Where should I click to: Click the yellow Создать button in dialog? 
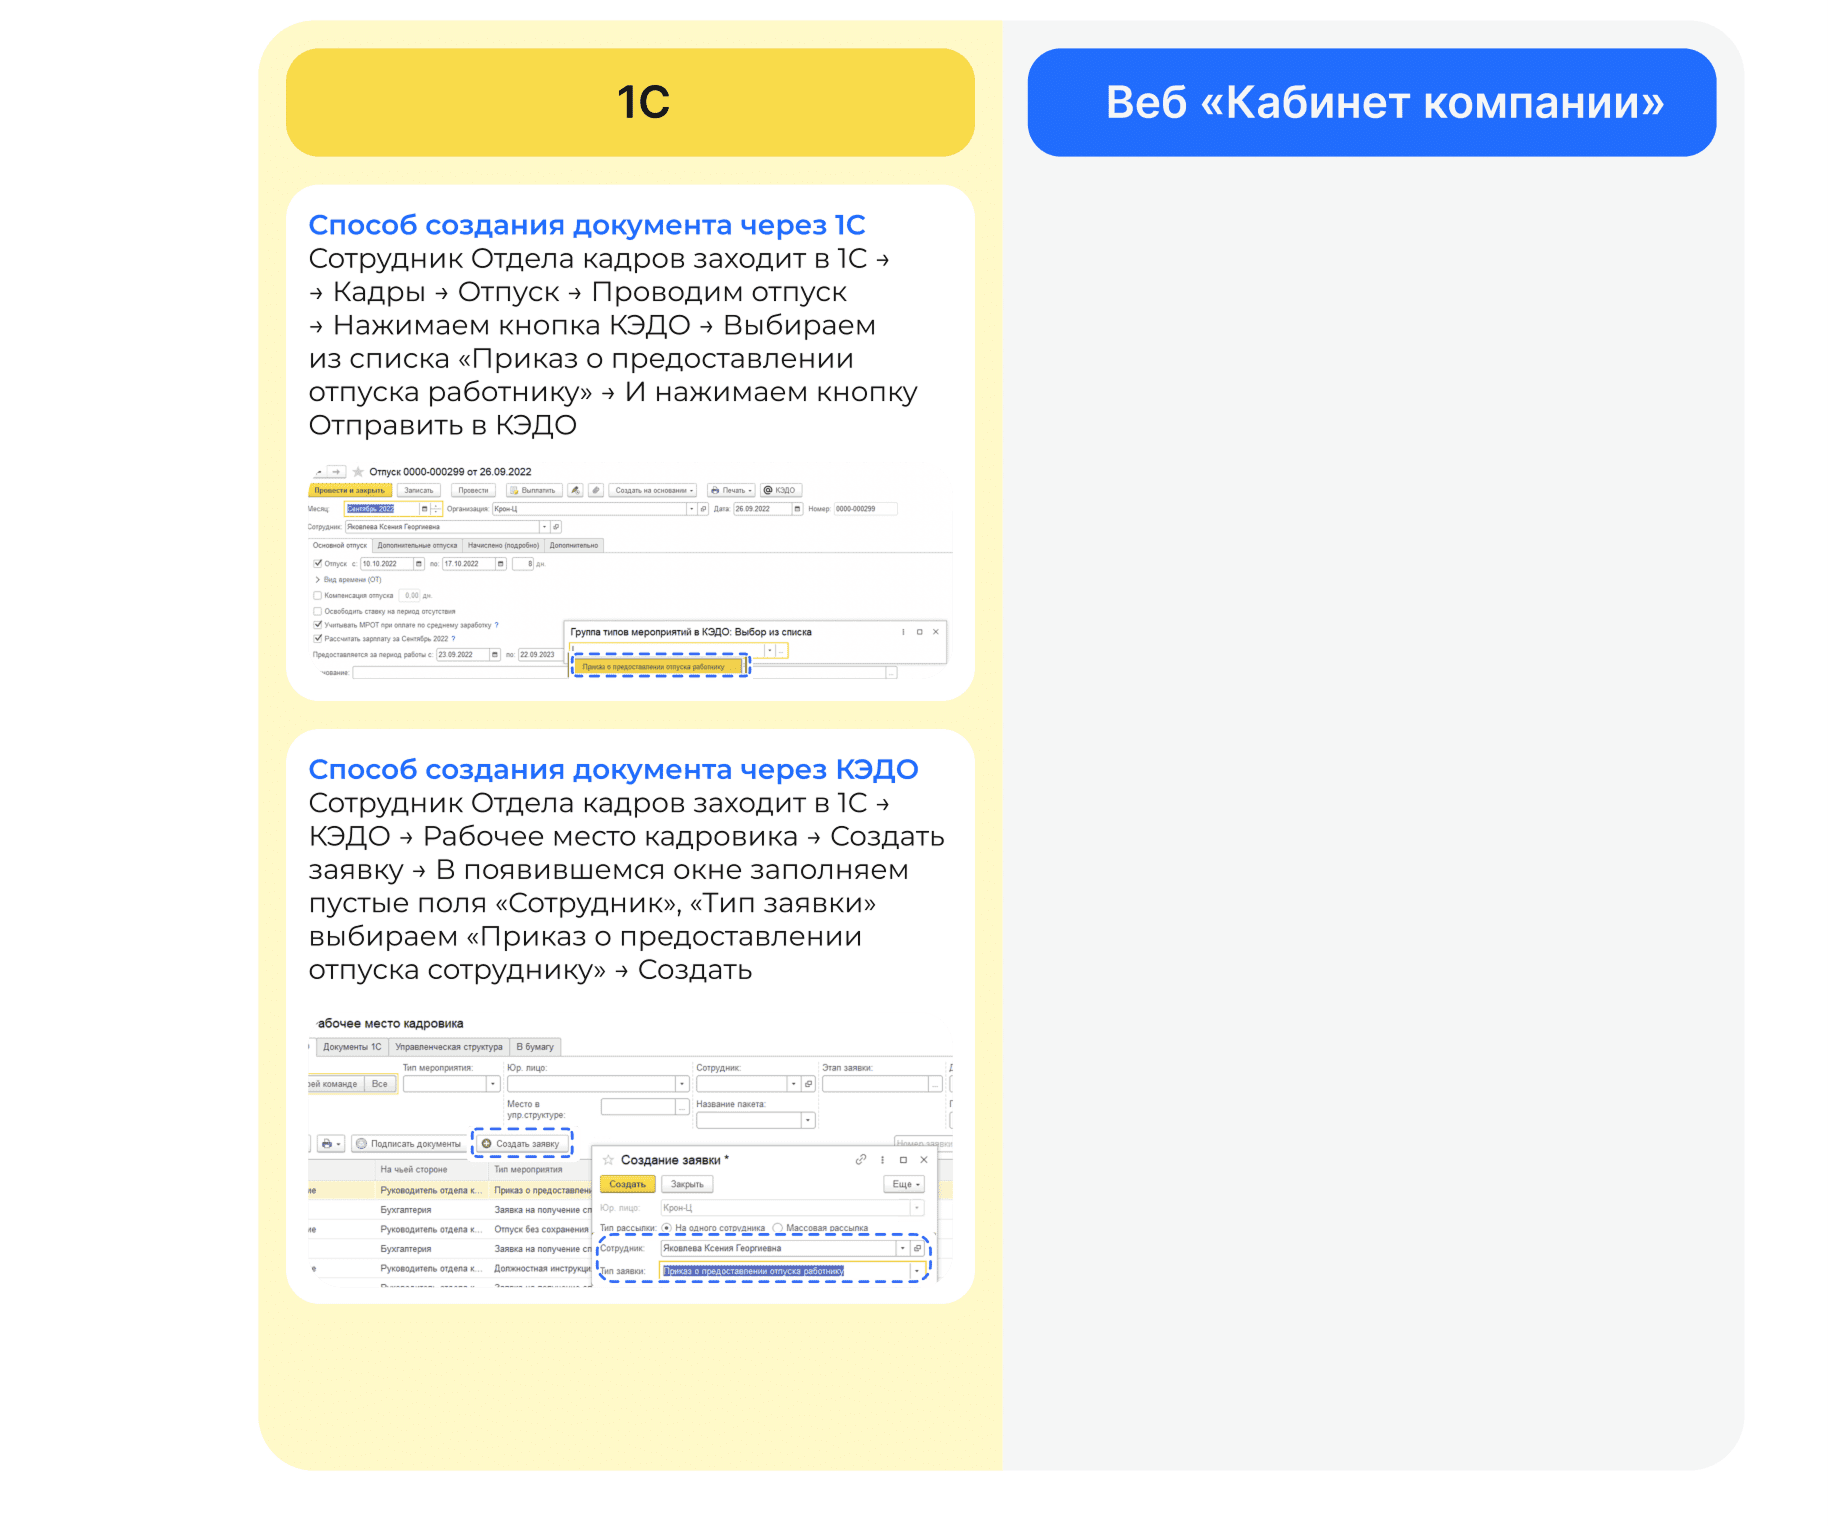click(x=628, y=1184)
